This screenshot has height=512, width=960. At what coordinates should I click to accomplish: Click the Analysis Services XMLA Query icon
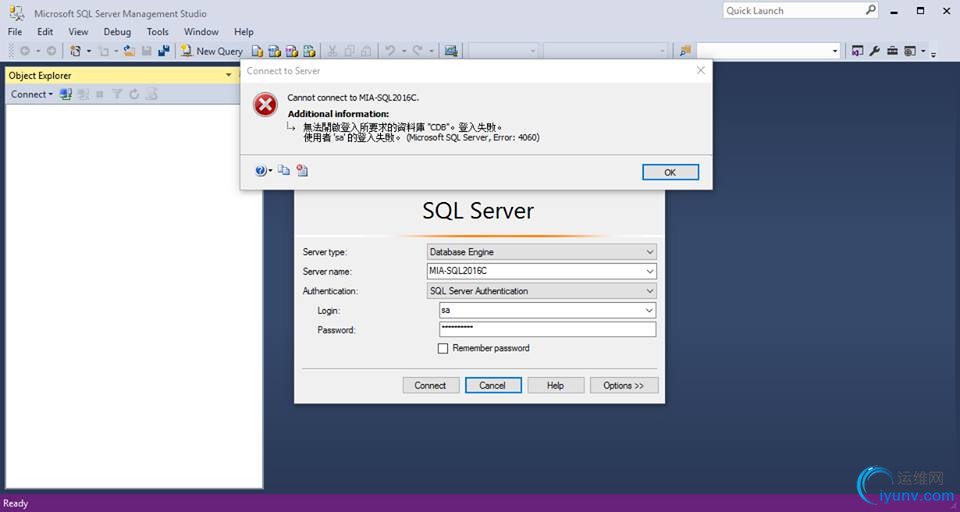pyautogui.click(x=309, y=51)
